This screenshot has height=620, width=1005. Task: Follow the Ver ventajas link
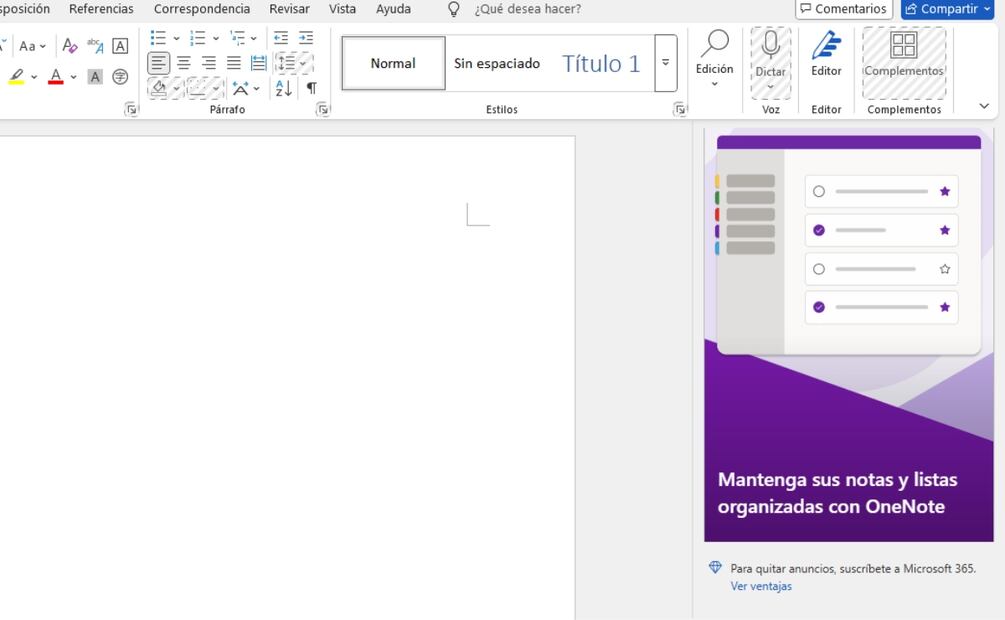(x=761, y=587)
